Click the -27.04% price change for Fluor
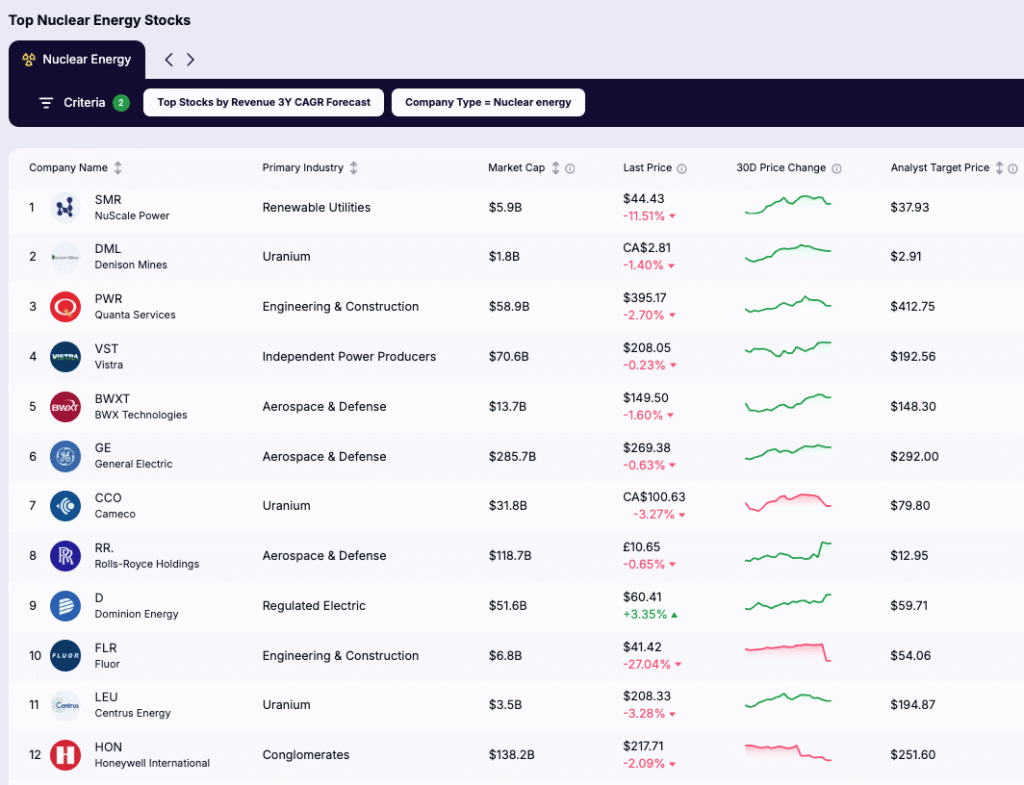Image resolution: width=1024 pixels, height=785 pixels. [652, 664]
